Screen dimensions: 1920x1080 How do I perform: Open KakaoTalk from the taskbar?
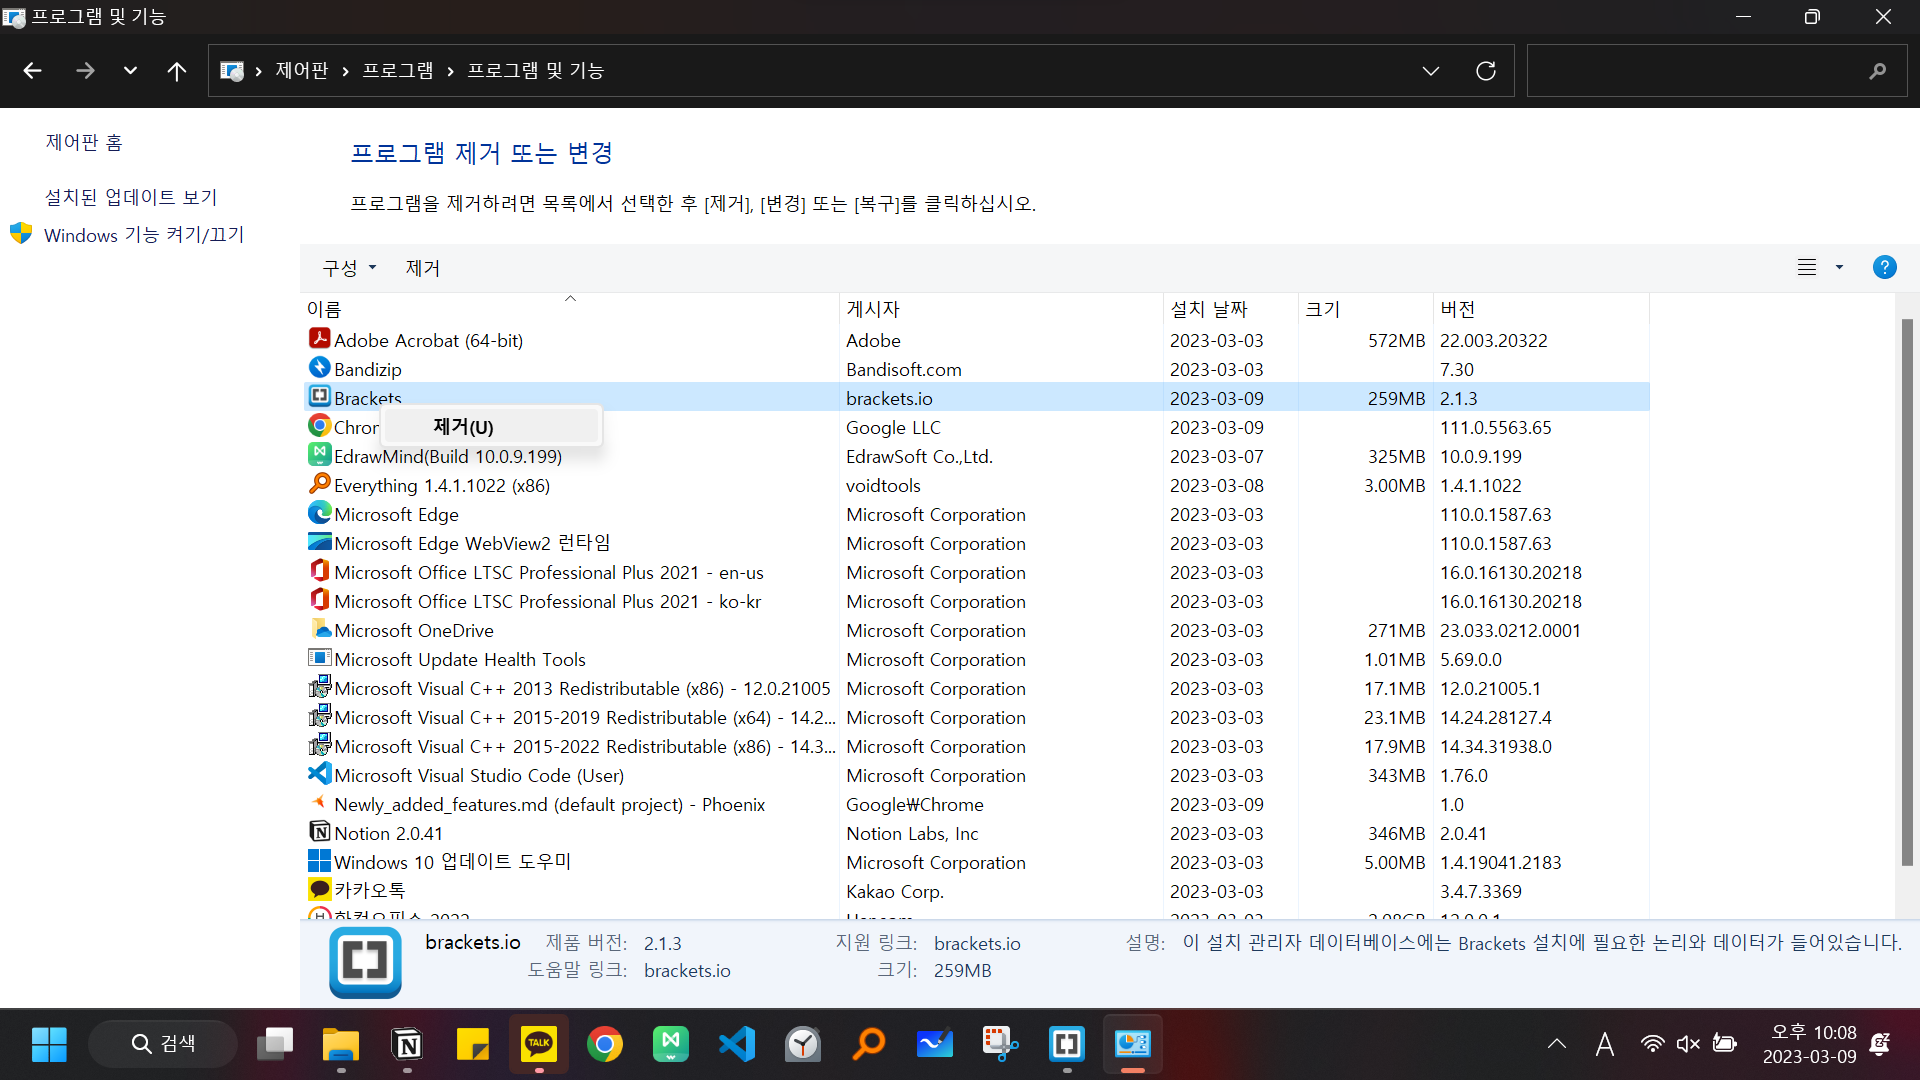(539, 1044)
